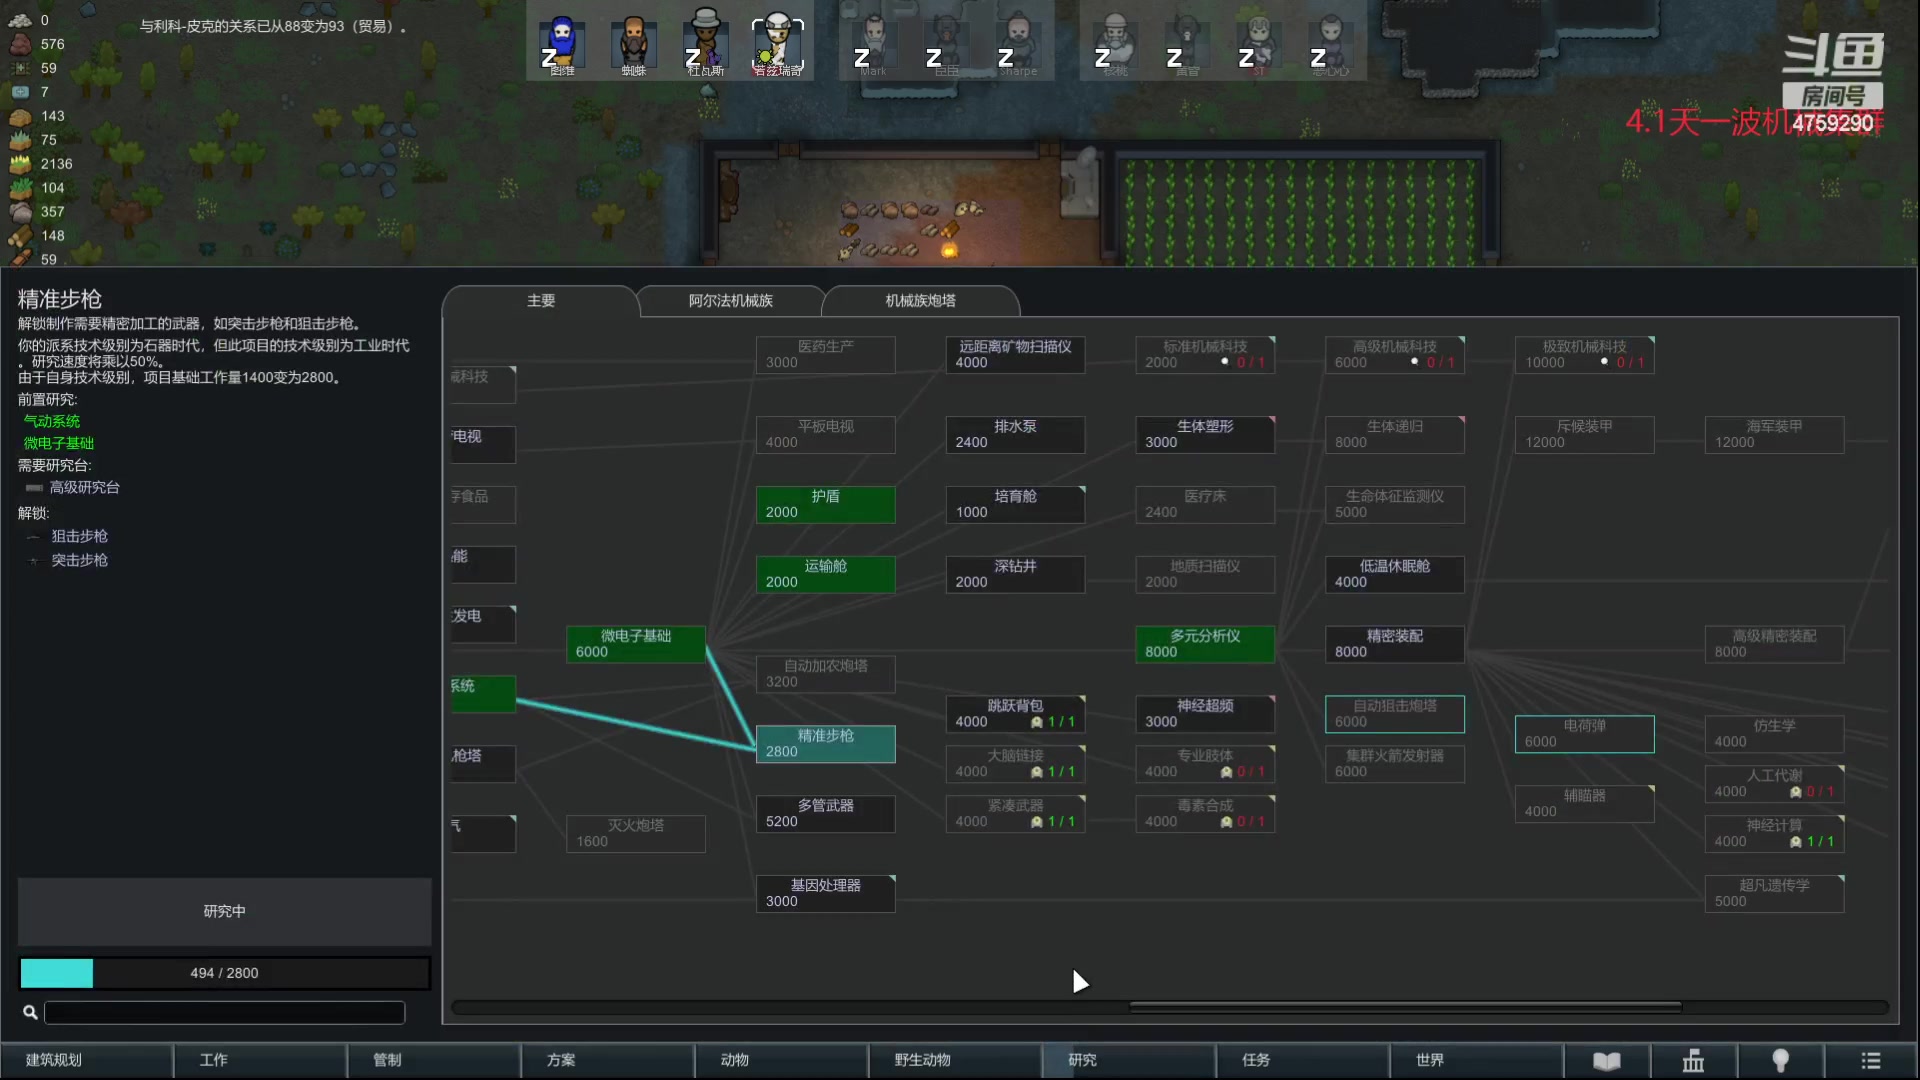Switch to the 主要 research tab
Viewport: 1920px width, 1080px height.
tap(541, 301)
